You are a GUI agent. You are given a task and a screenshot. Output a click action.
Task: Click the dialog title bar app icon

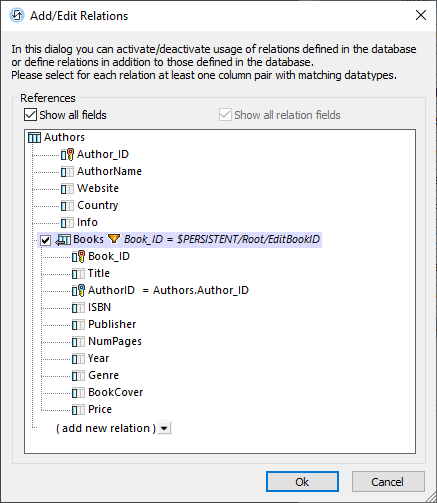17,15
